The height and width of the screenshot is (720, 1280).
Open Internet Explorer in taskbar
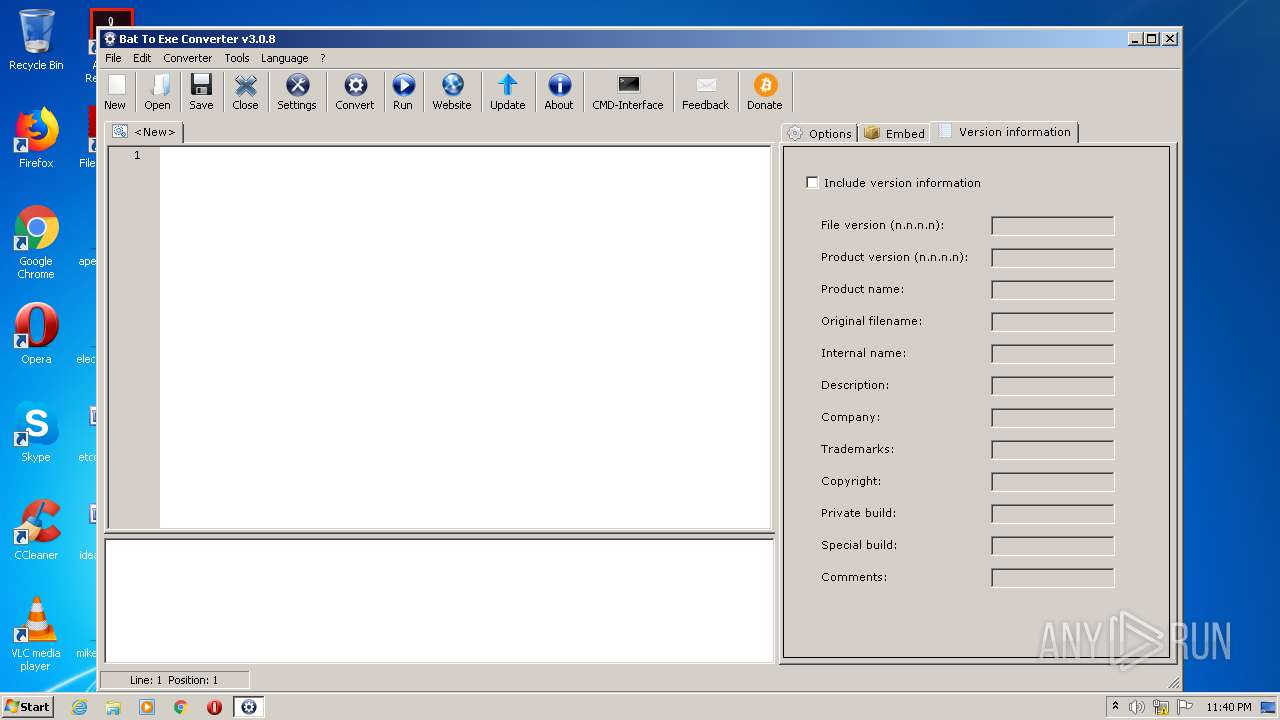(79, 707)
